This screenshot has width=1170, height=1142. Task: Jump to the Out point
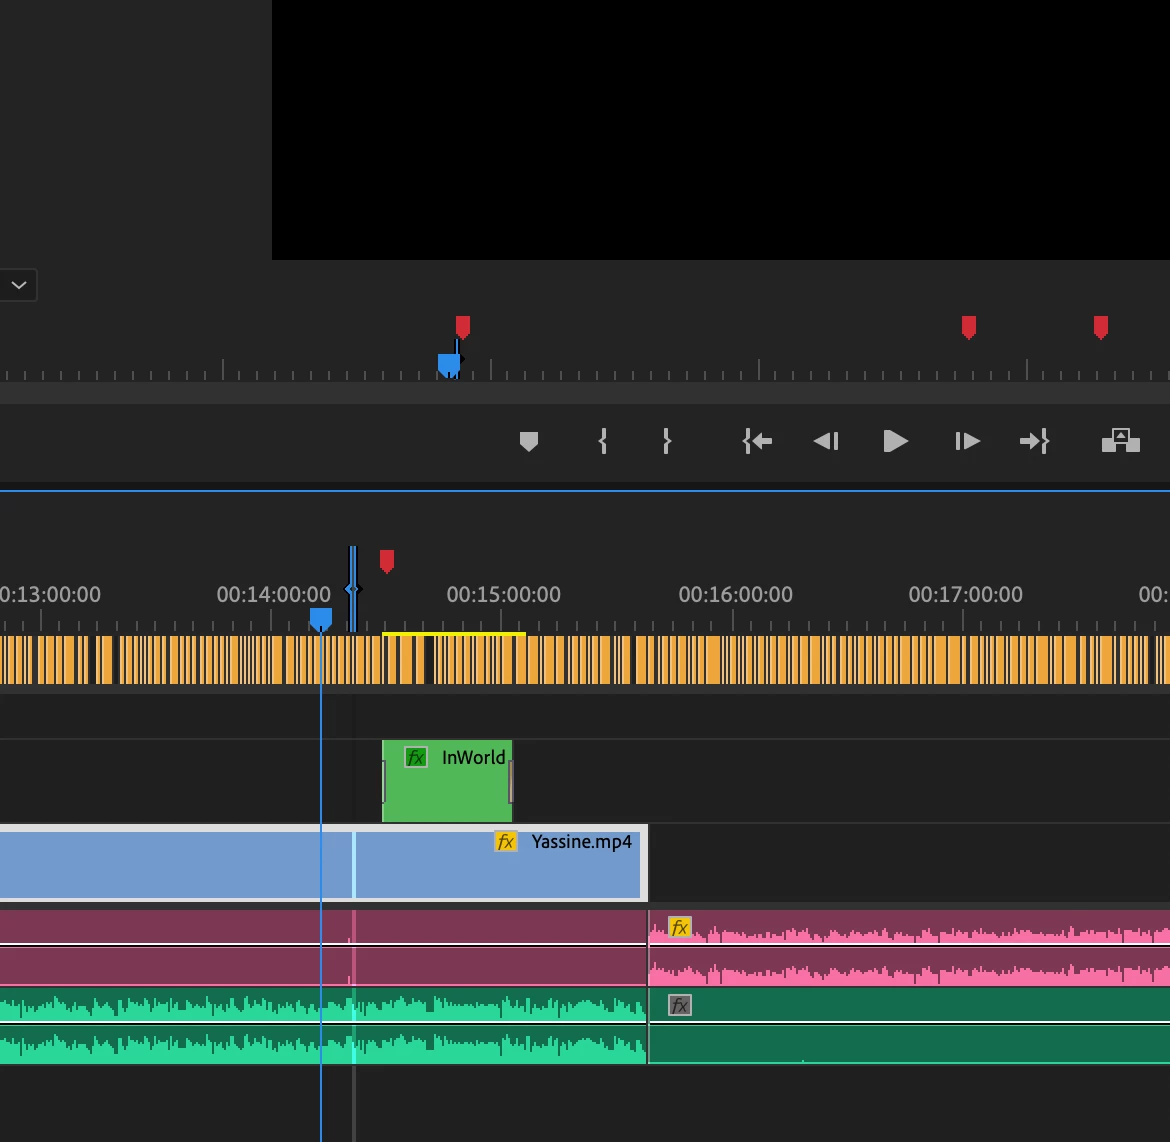pos(1035,441)
